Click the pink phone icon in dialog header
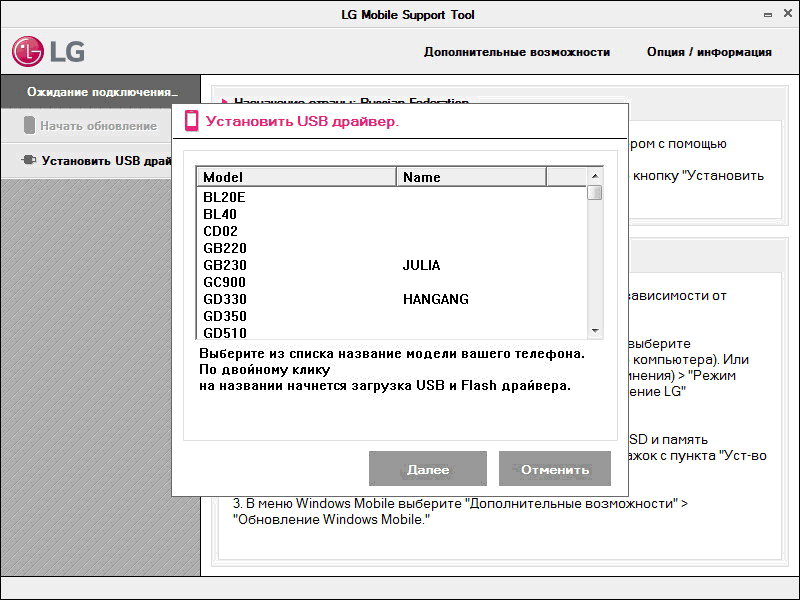Viewport: 800px width, 600px height. coord(191,122)
